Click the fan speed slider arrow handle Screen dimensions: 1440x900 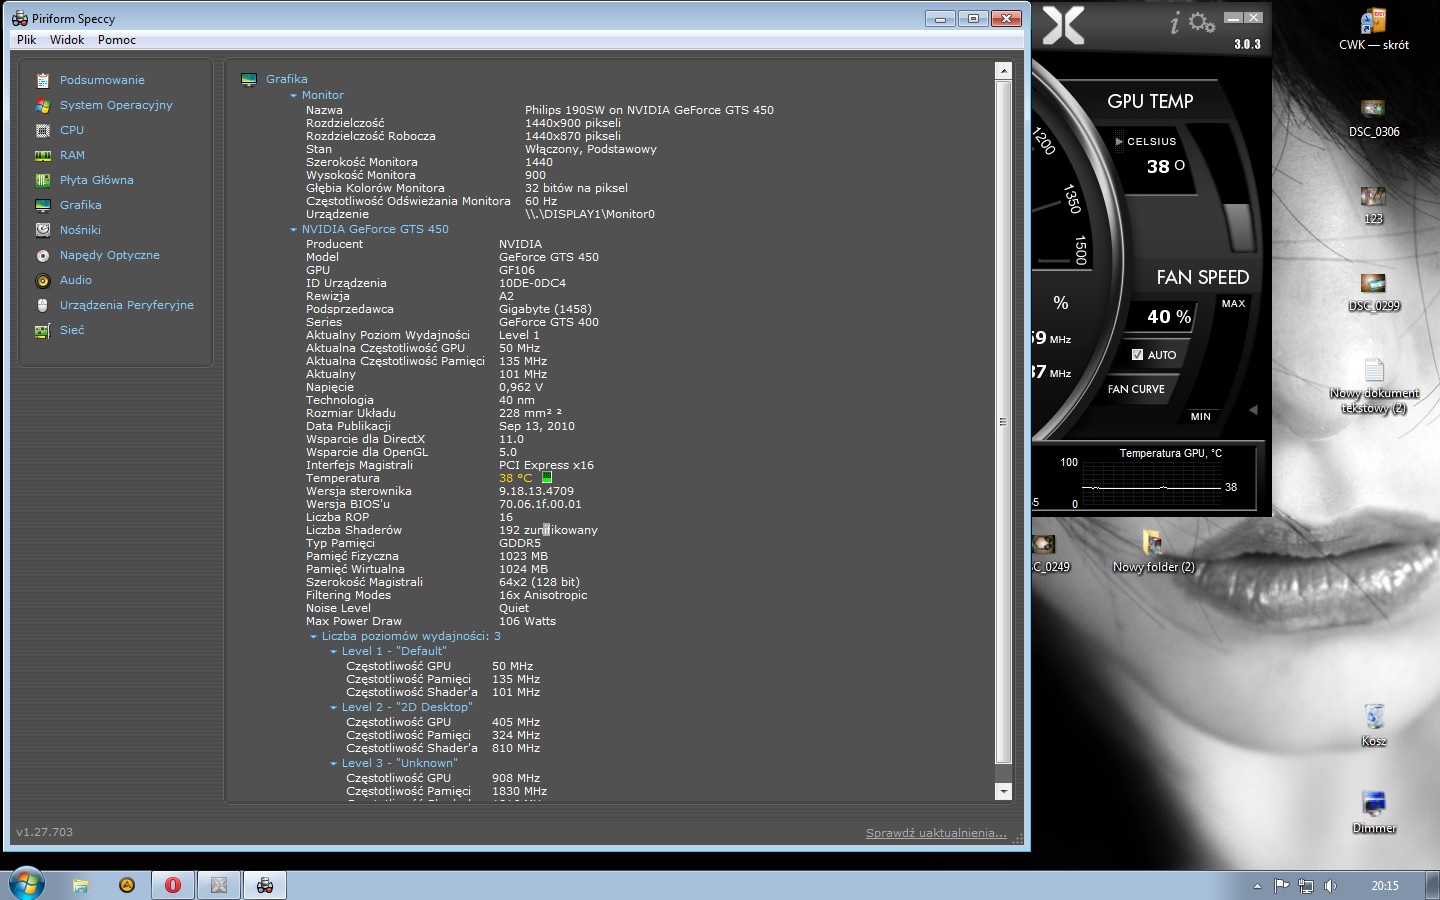pyautogui.click(x=1253, y=410)
